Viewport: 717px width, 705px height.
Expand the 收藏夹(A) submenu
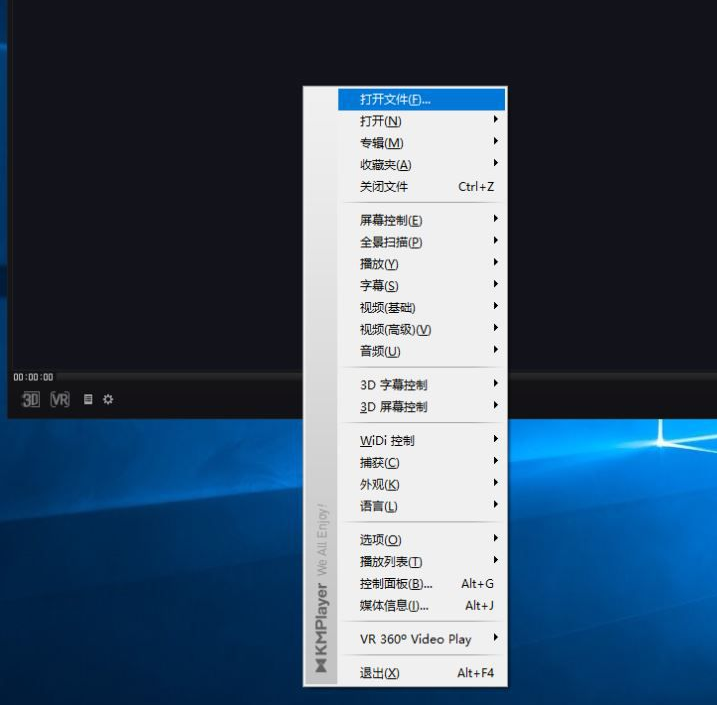[x=385, y=165]
